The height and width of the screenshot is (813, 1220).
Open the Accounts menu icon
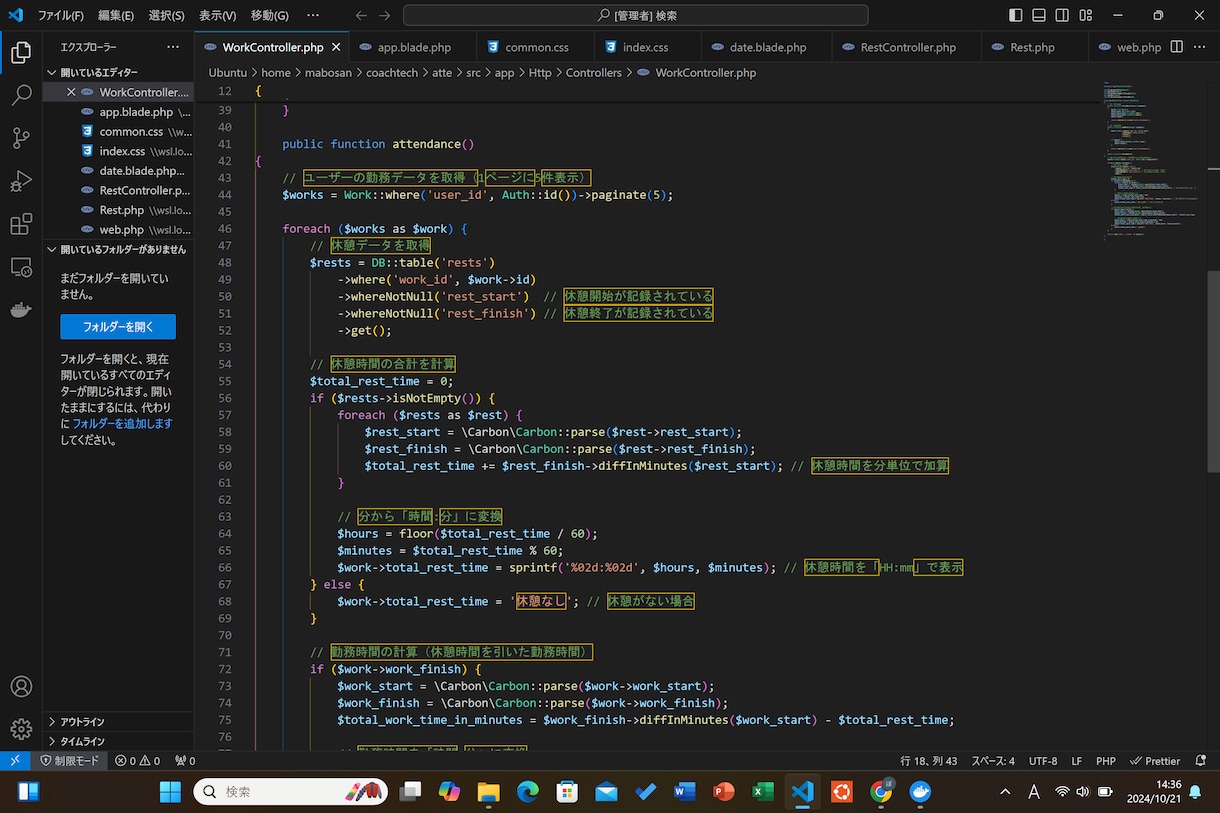pos(21,687)
